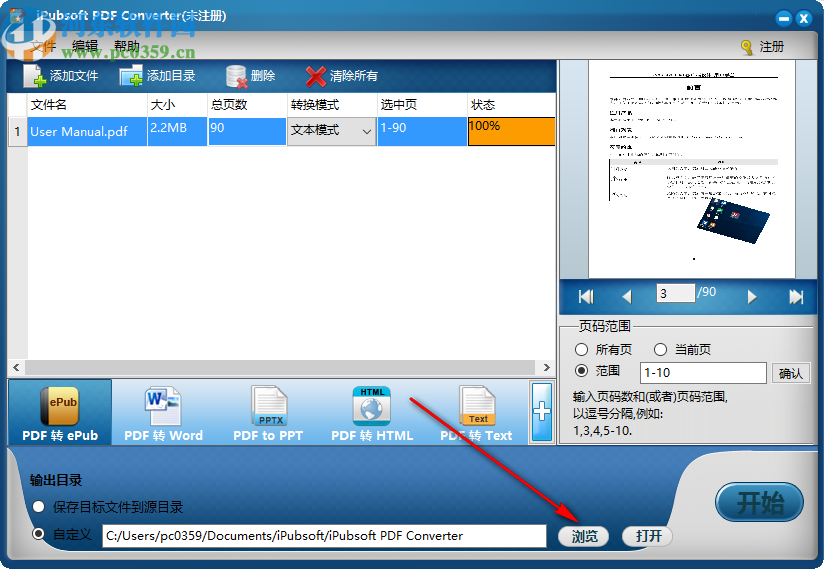Screen dimensions: 824x569
Task: Click the file list left scroll arrow
Action: (16, 367)
